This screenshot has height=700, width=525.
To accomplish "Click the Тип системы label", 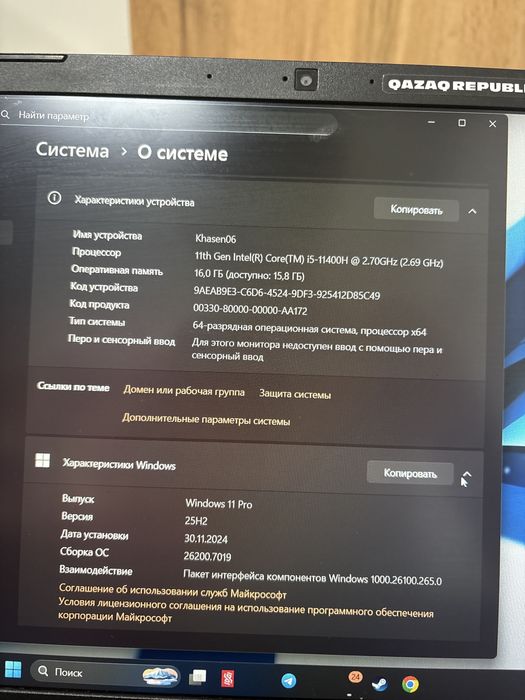I will pos(97,322).
